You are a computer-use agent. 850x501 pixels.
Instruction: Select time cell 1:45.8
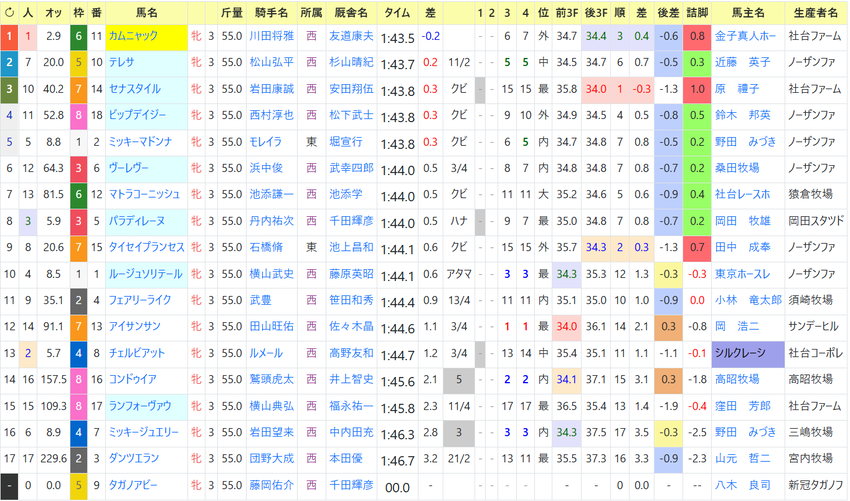click(x=397, y=408)
